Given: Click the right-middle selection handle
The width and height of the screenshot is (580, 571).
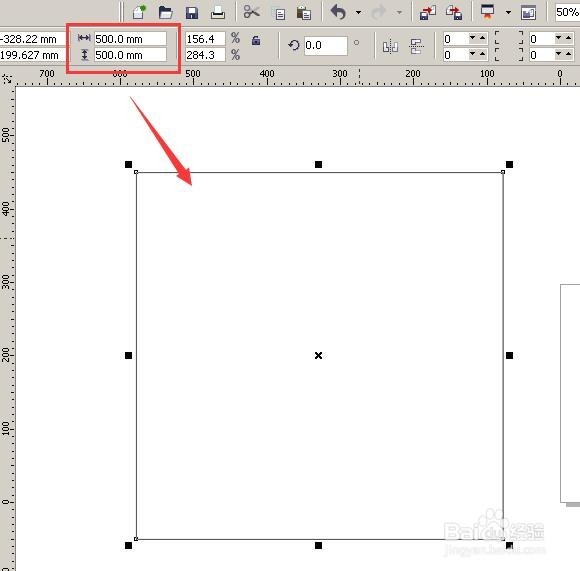Looking at the screenshot, I should click(x=509, y=355).
